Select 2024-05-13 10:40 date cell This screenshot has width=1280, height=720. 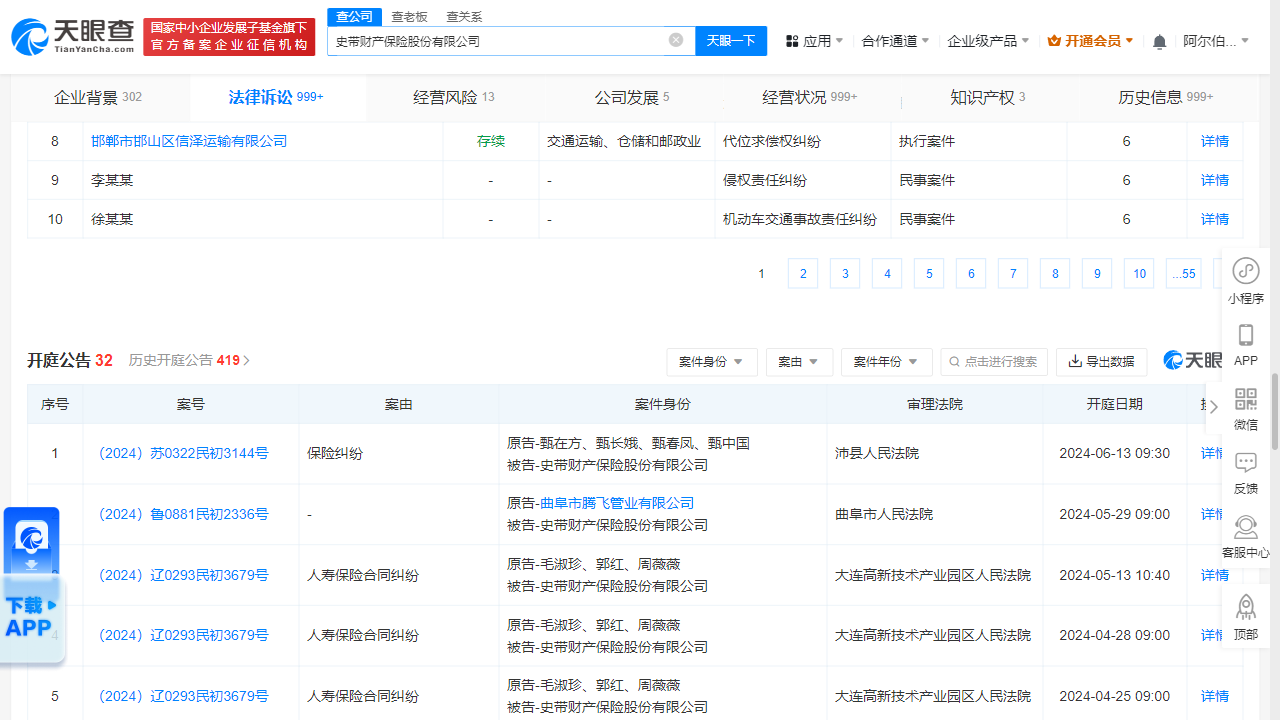tap(1114, 575)
